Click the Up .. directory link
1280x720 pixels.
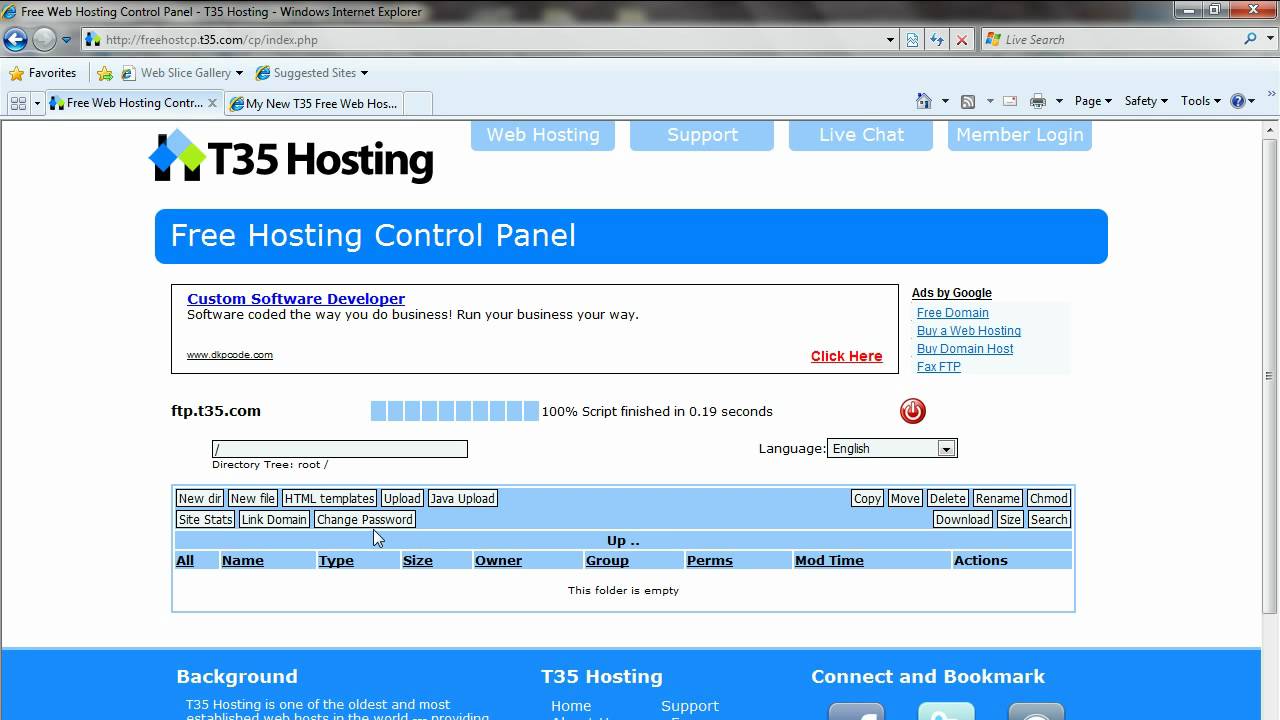click(x=623, y=540)
